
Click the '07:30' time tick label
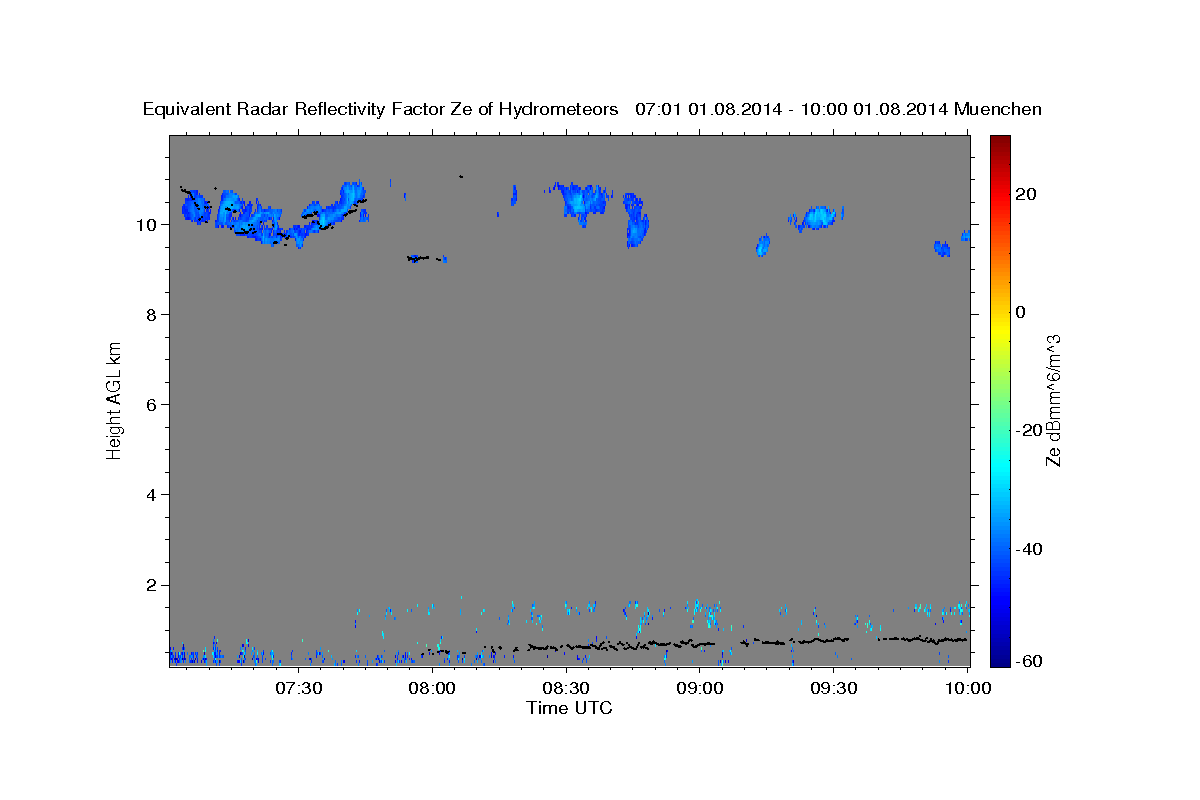point(299,688)
